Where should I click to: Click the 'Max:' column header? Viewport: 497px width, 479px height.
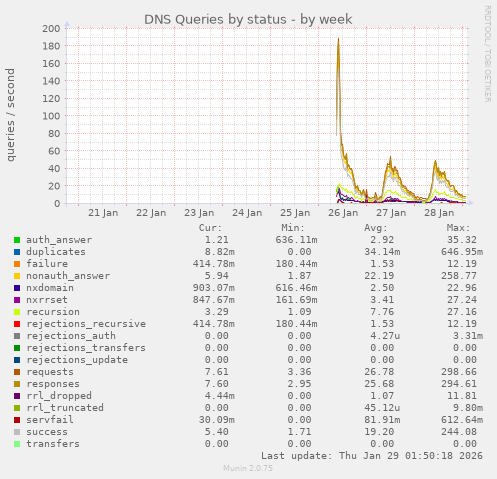(x=458, y=228)
